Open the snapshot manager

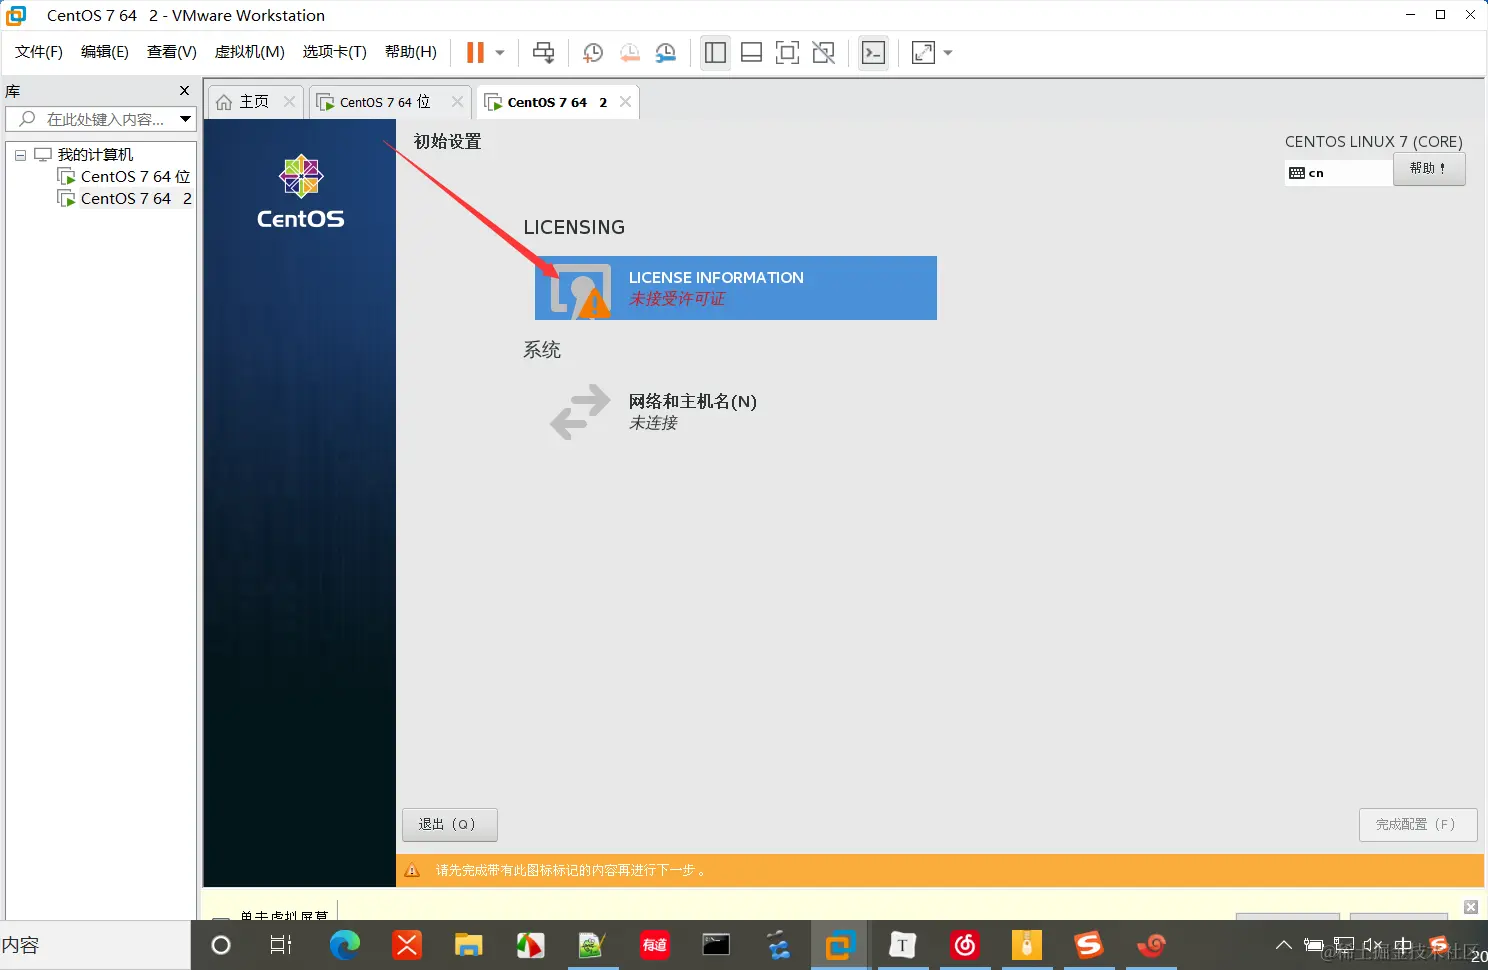(x=665, y=53)
